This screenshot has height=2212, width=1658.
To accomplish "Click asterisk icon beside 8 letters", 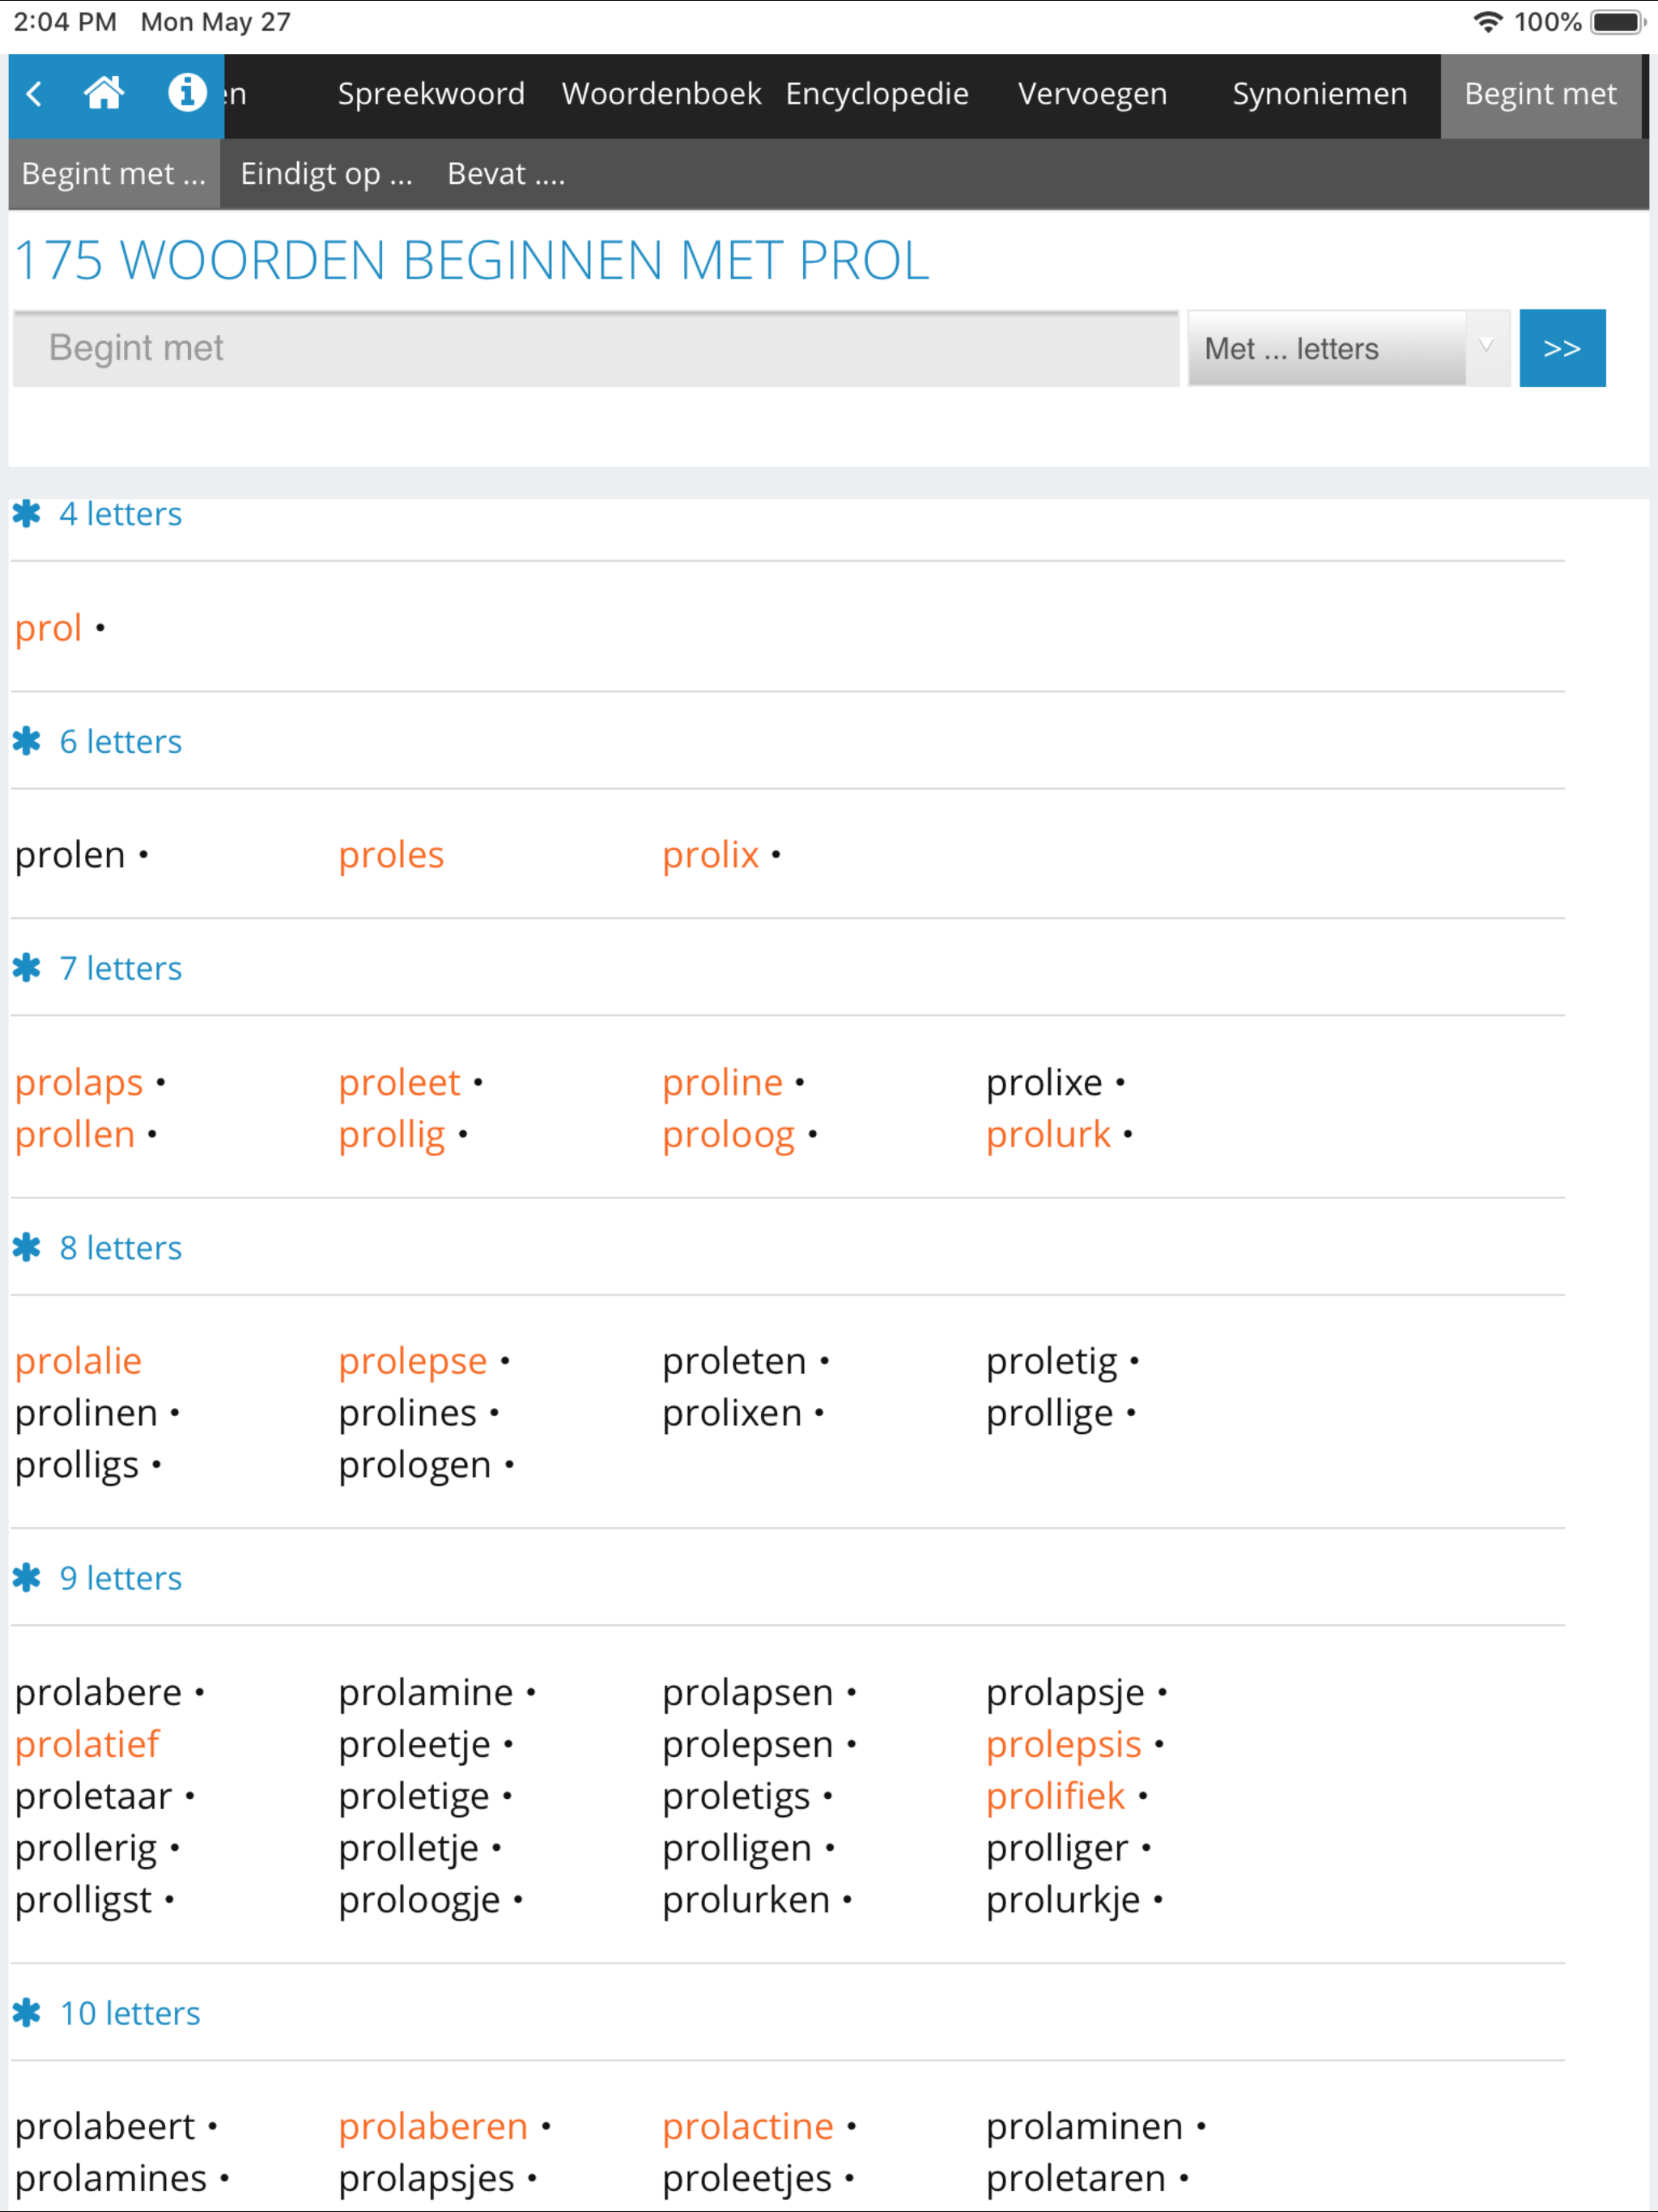I will click(27, 1247).
